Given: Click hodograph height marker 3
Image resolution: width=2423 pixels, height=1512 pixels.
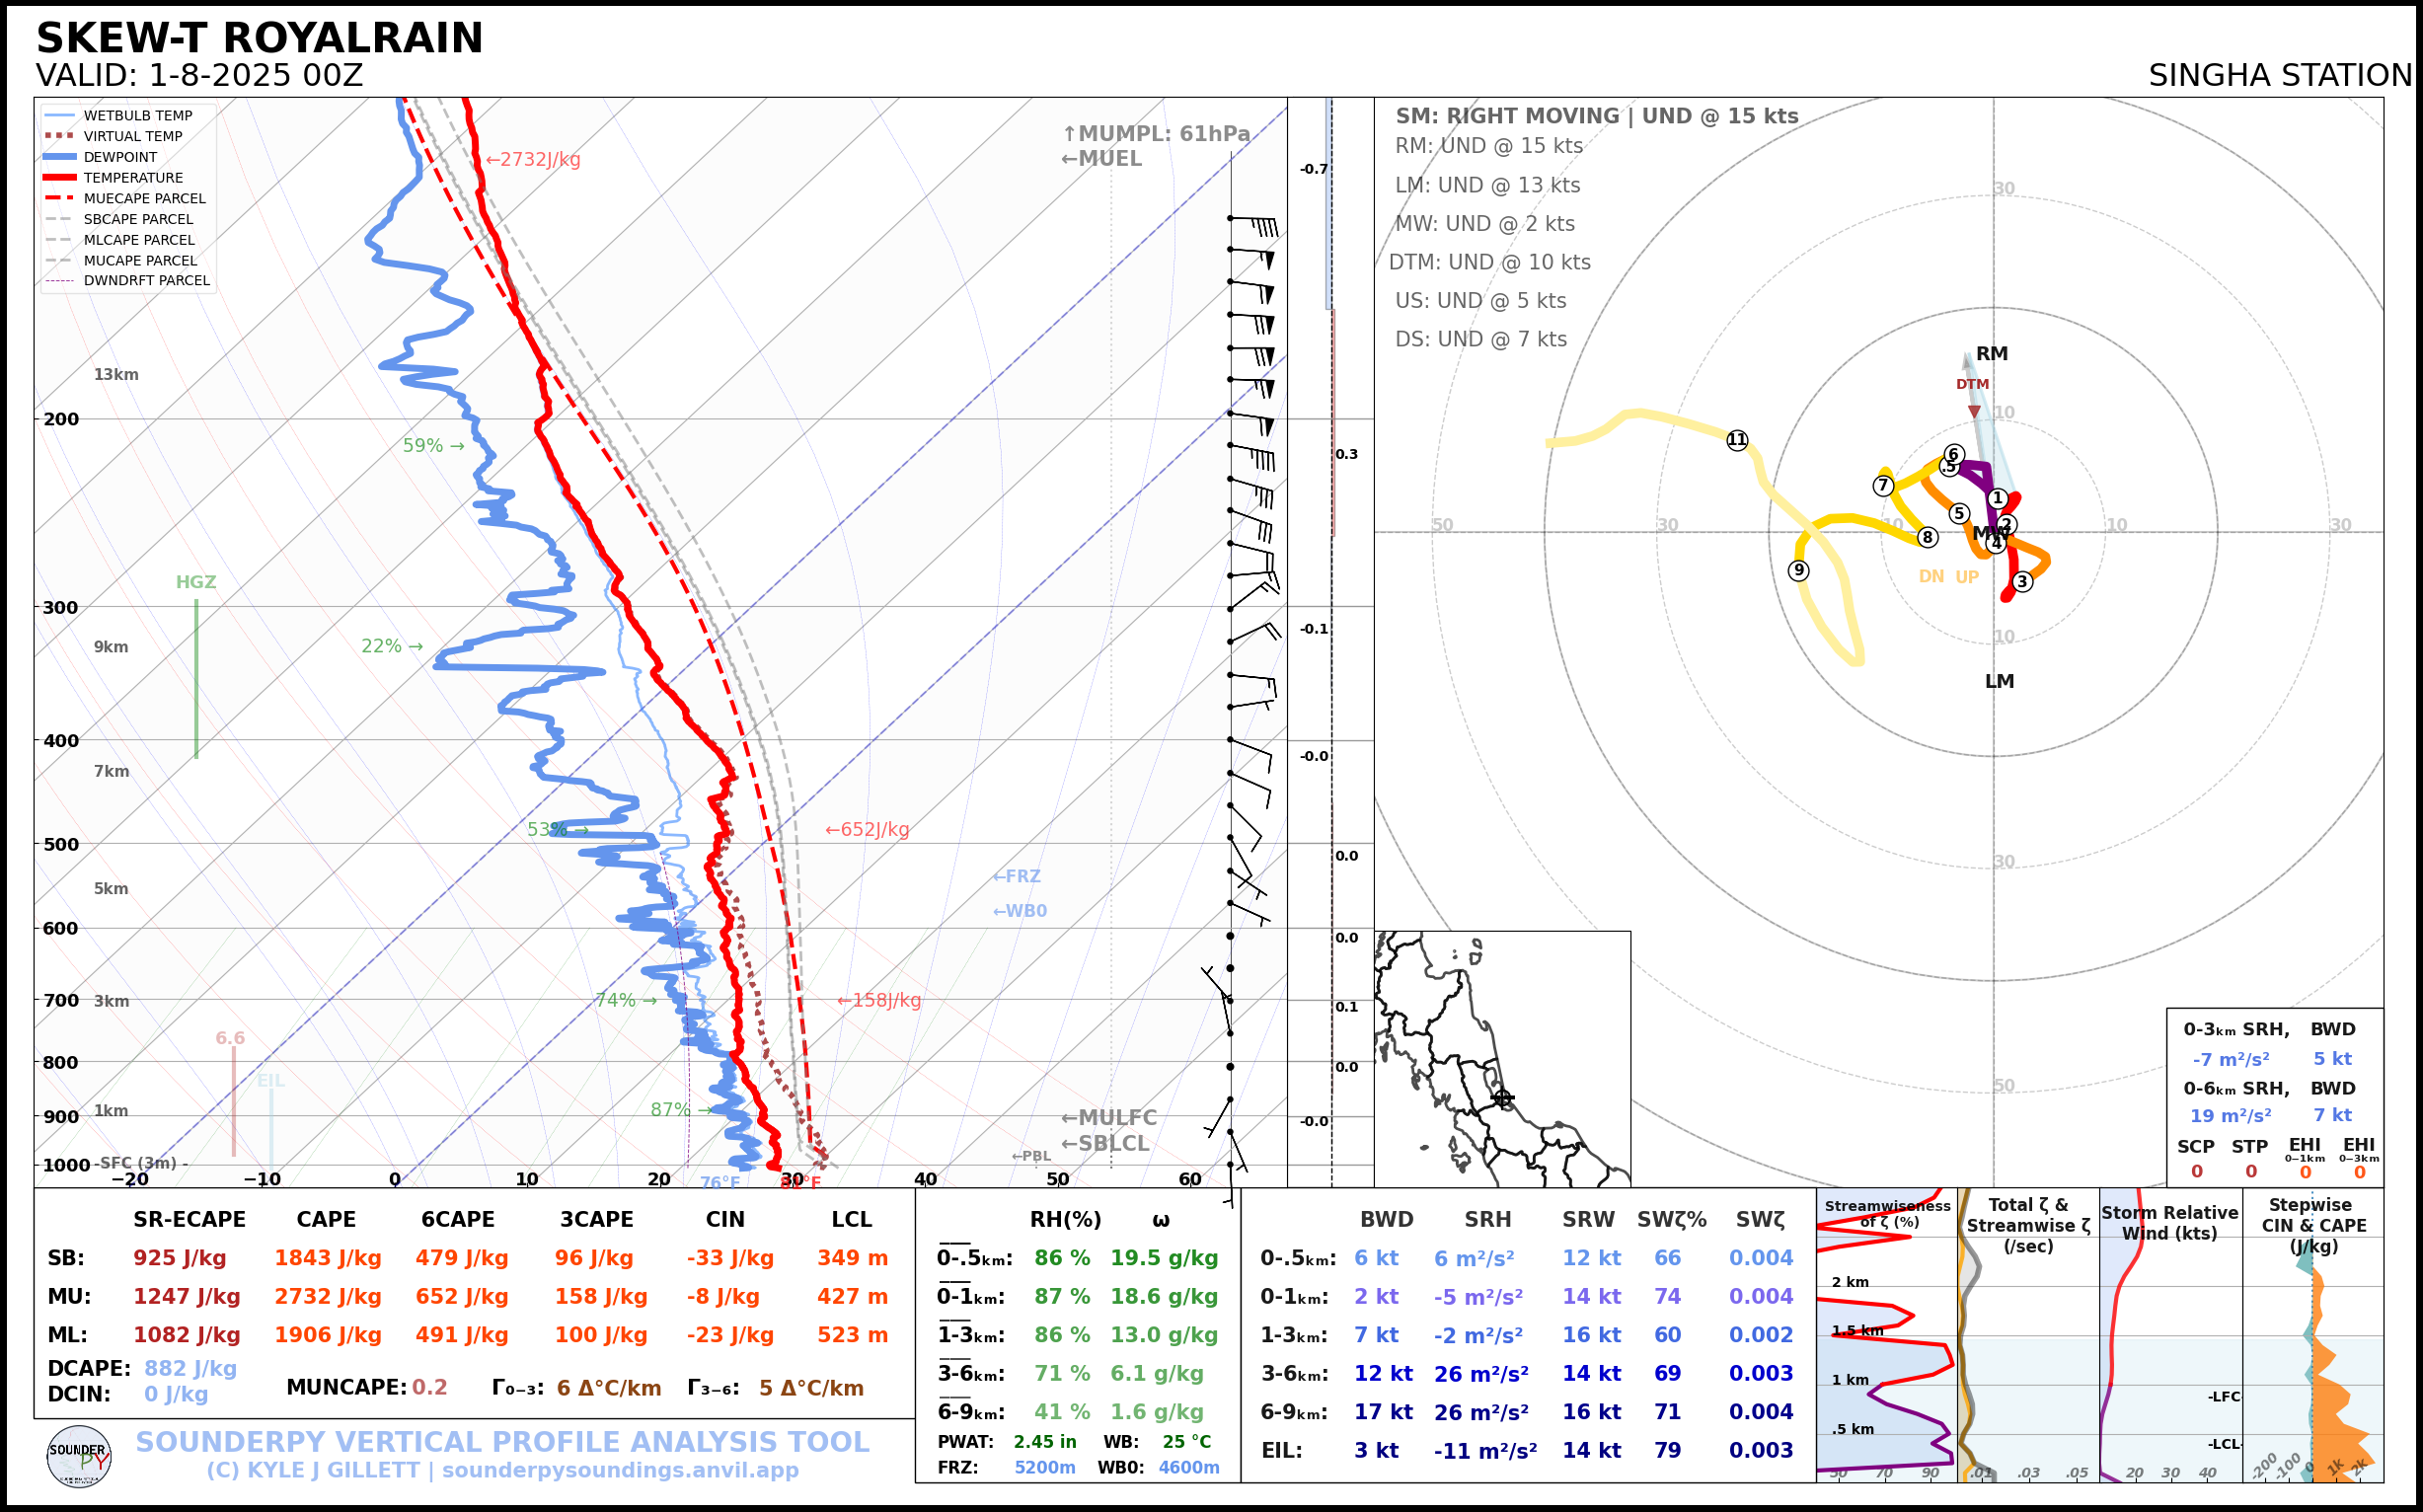Looking at the screenshot, I should [2022, 581].
